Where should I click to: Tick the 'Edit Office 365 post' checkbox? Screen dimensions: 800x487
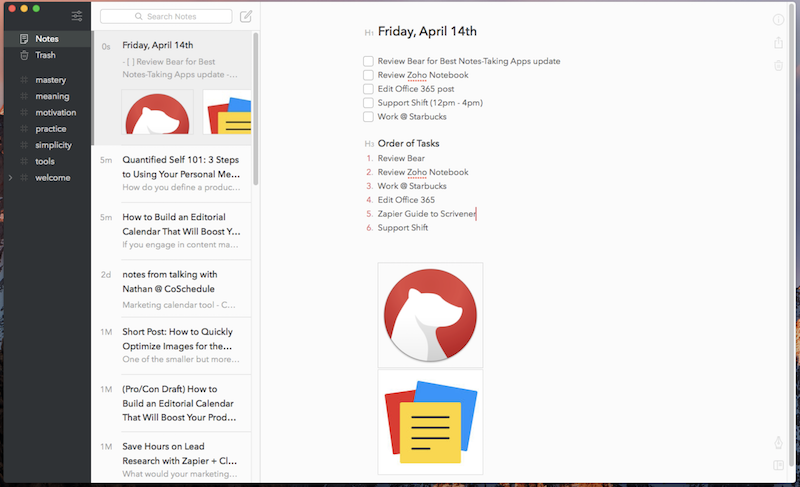click(368, 89)
